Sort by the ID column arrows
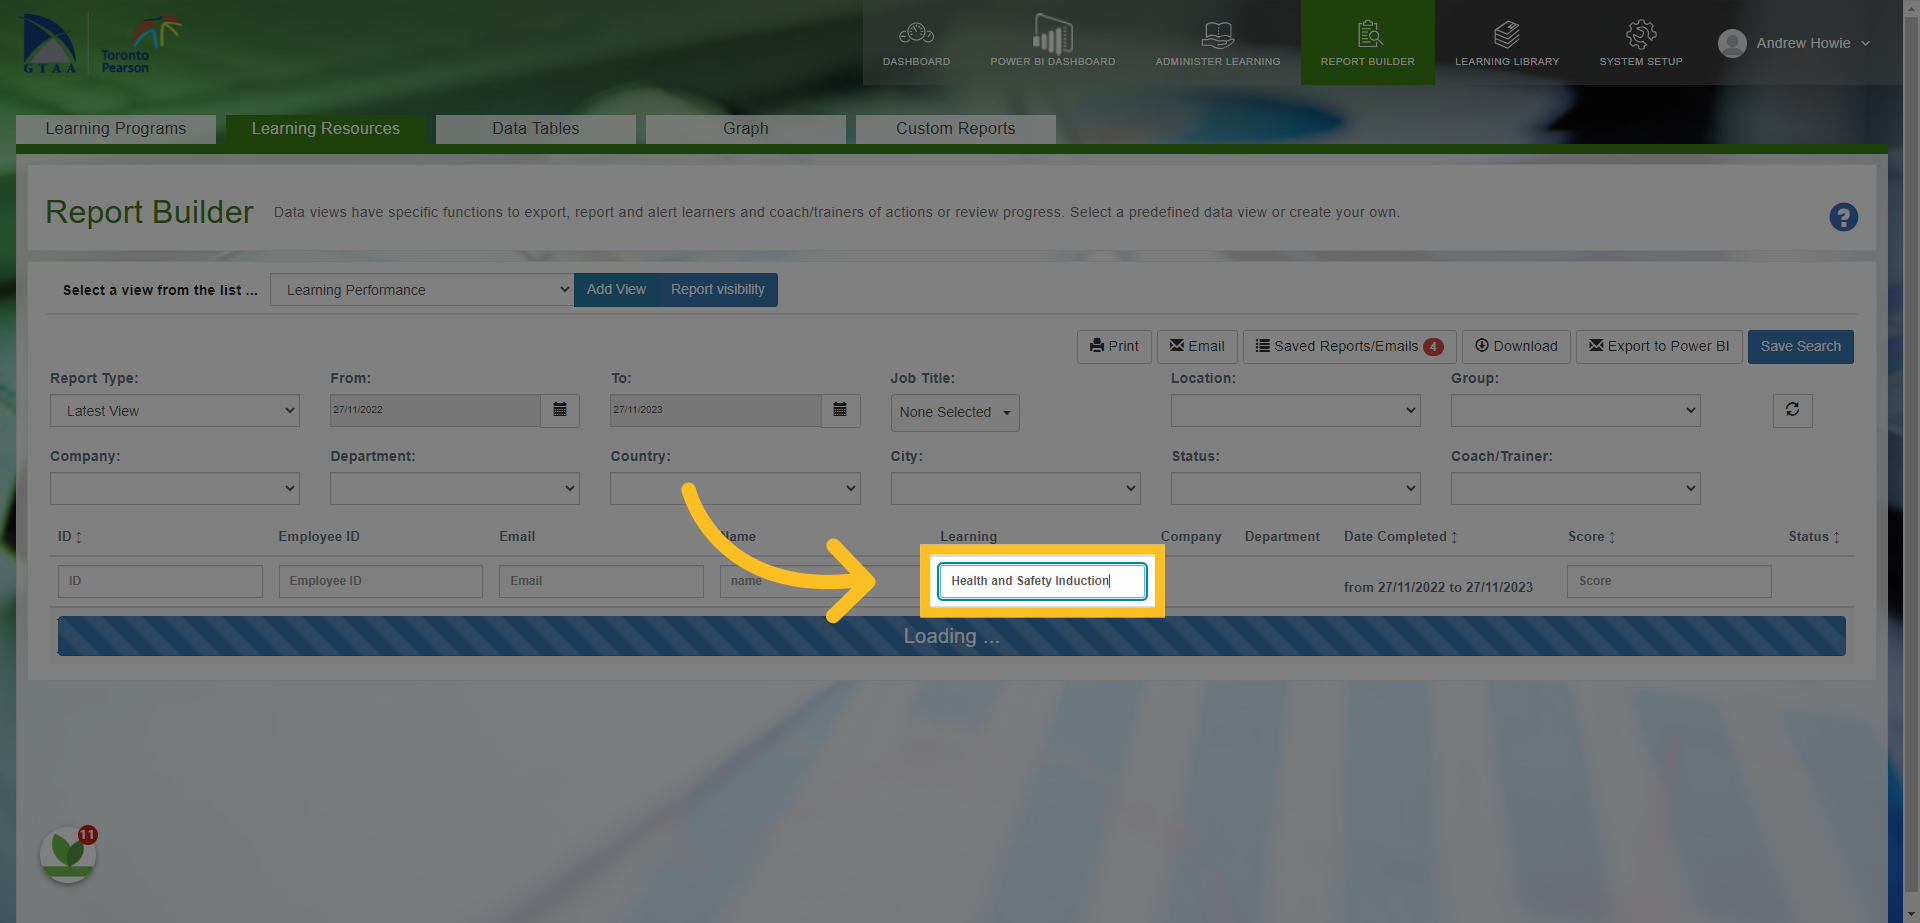 click(x=79, y=537)
